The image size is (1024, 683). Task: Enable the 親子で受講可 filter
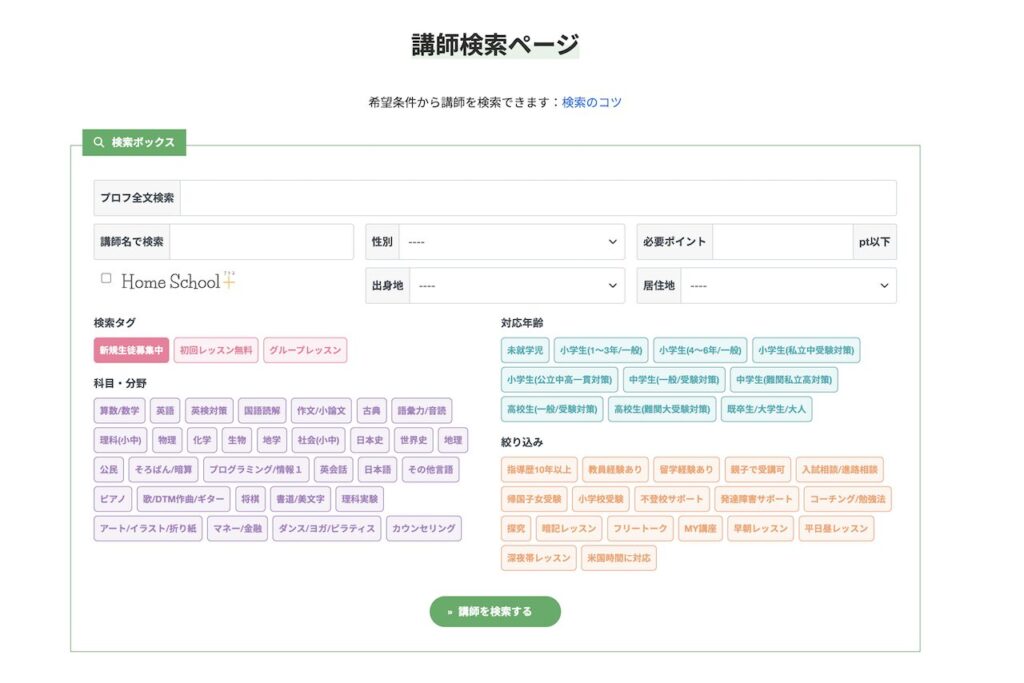[758, 469]
